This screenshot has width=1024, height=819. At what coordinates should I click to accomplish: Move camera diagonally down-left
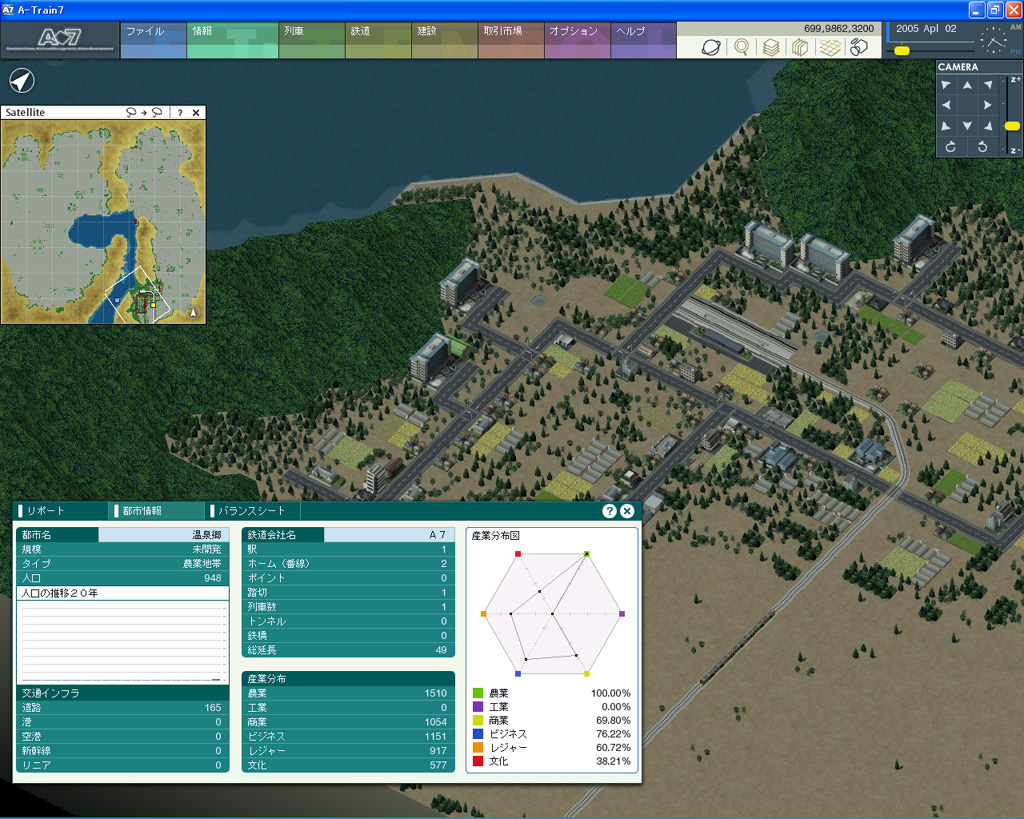(x=946, y=125)
